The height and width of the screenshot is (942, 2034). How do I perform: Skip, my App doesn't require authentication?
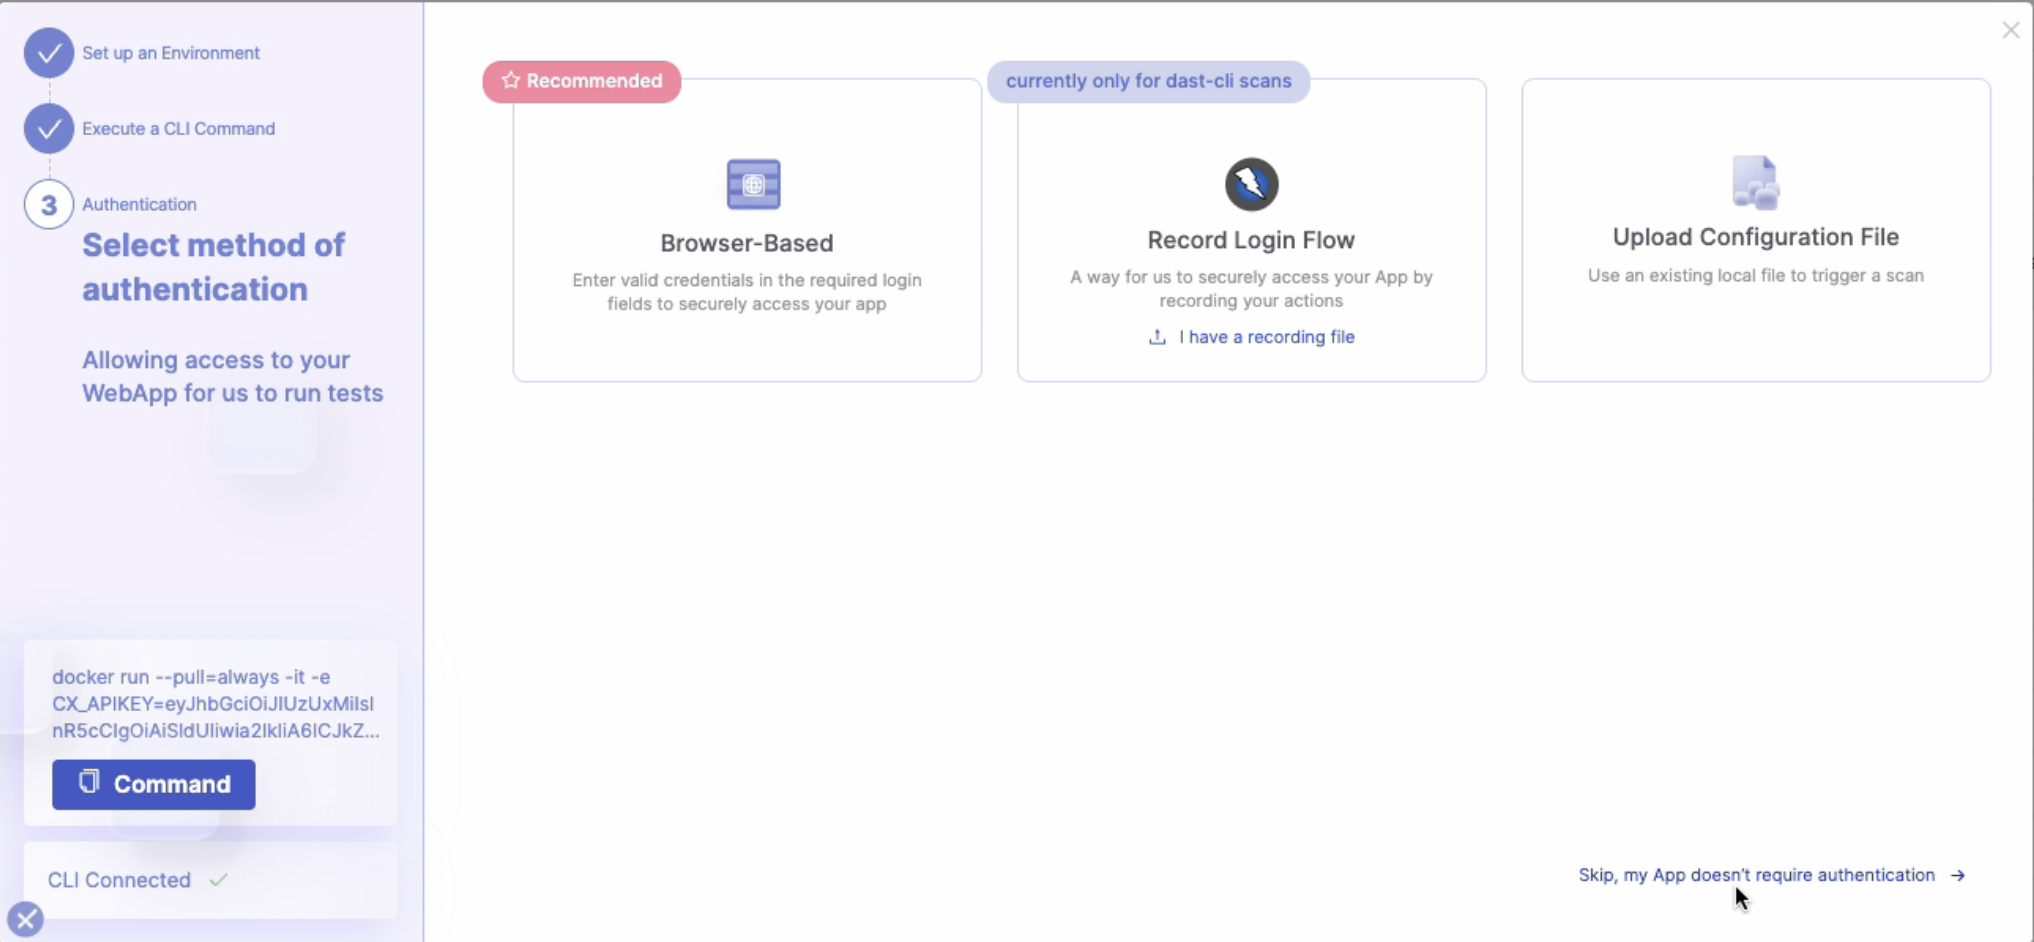[x=1756, y=875]
